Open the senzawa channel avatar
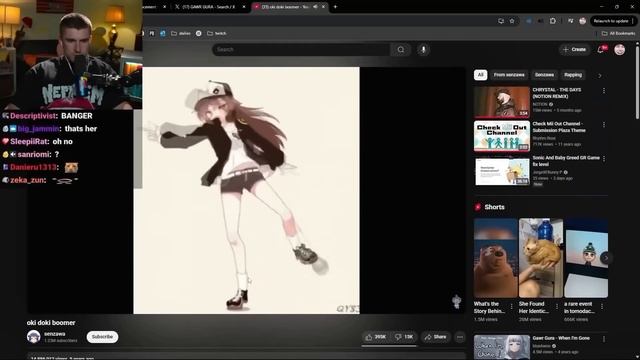Image resolution: width=640 pixels, height=360 pixels. [33, 337]
